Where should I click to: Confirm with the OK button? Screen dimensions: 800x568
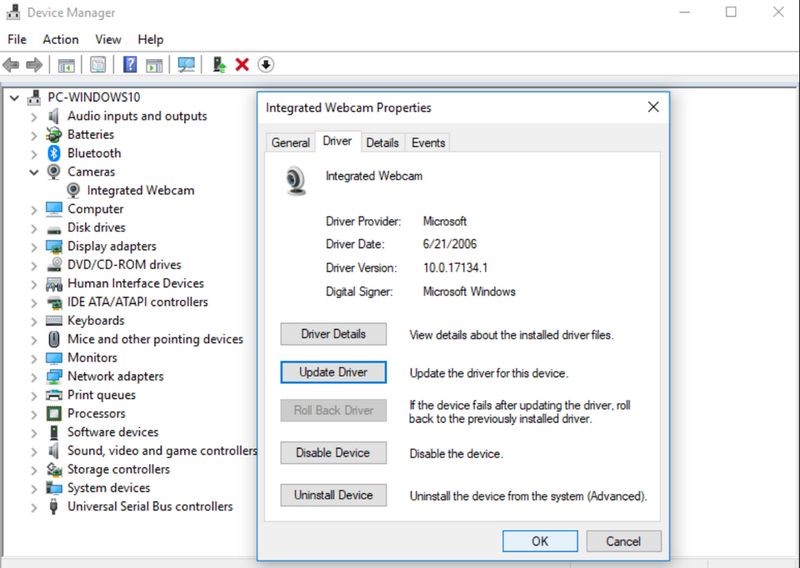540,541
